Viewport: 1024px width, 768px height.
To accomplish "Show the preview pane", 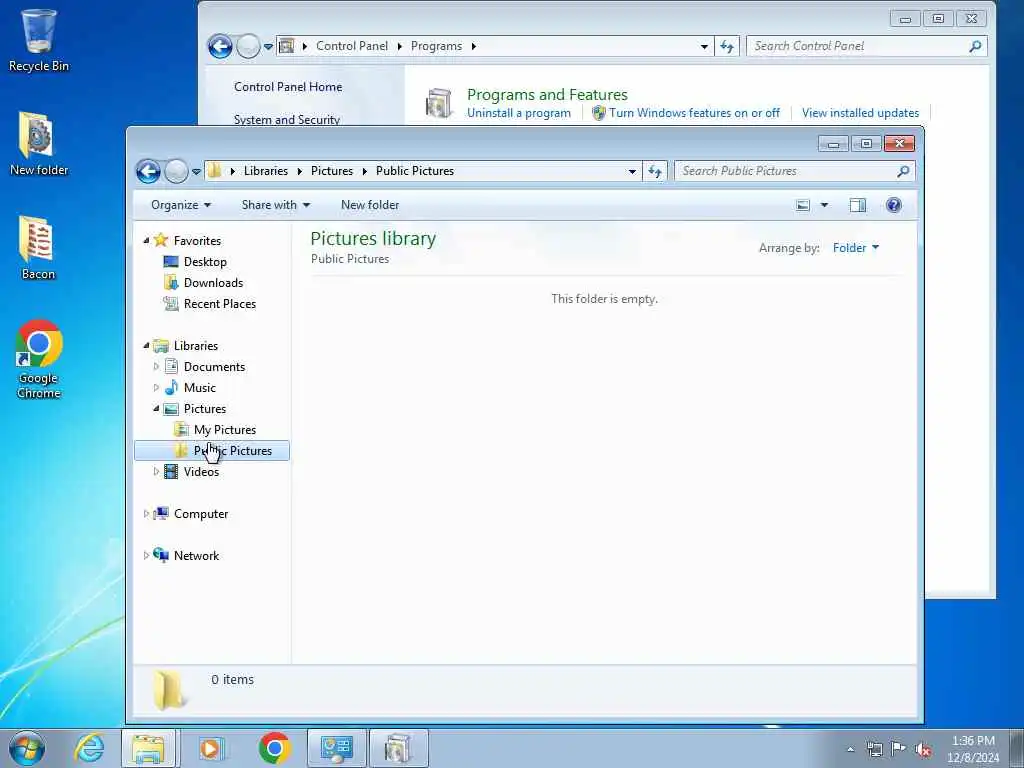I will pos(857,205).
